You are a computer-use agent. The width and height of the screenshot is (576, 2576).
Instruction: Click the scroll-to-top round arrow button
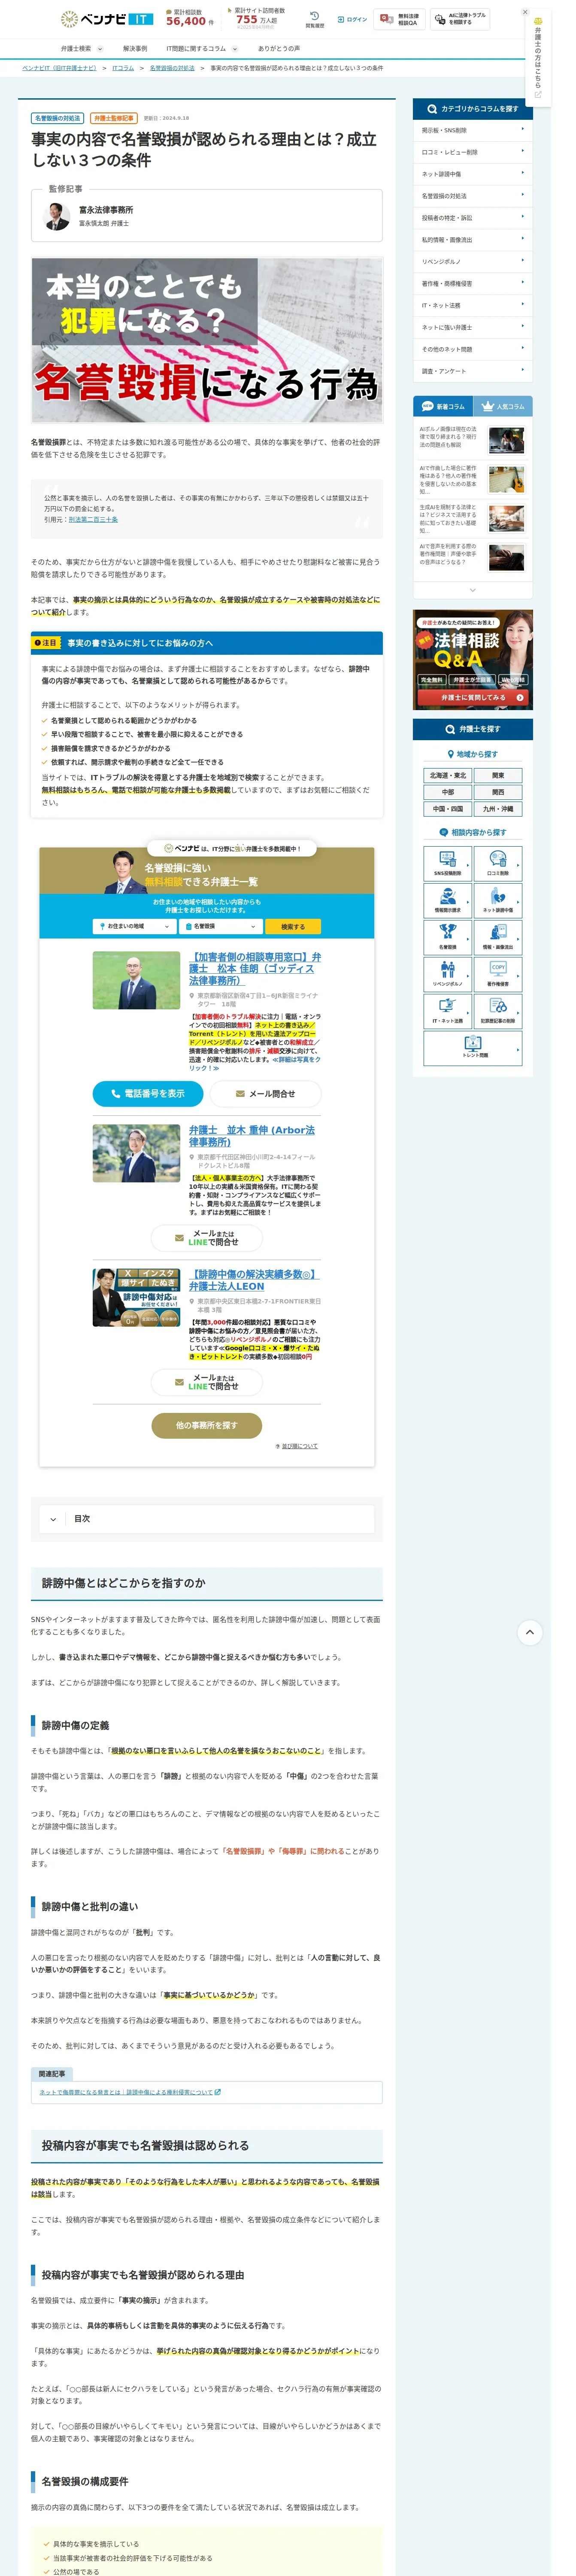[530, 1631]
